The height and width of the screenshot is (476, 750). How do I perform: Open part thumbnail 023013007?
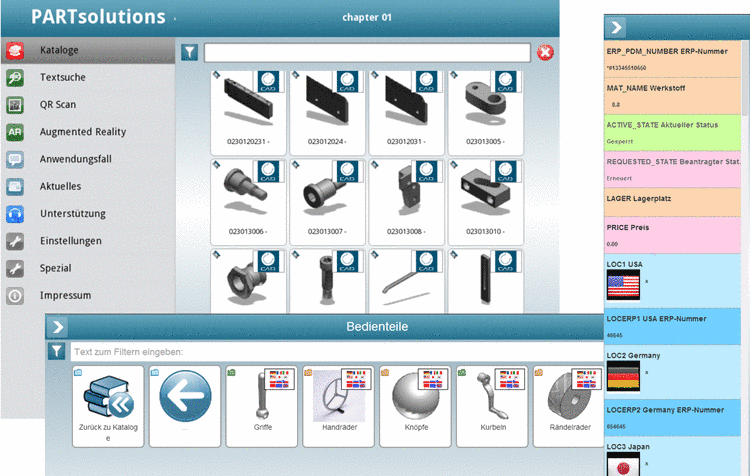click(327, 202)
